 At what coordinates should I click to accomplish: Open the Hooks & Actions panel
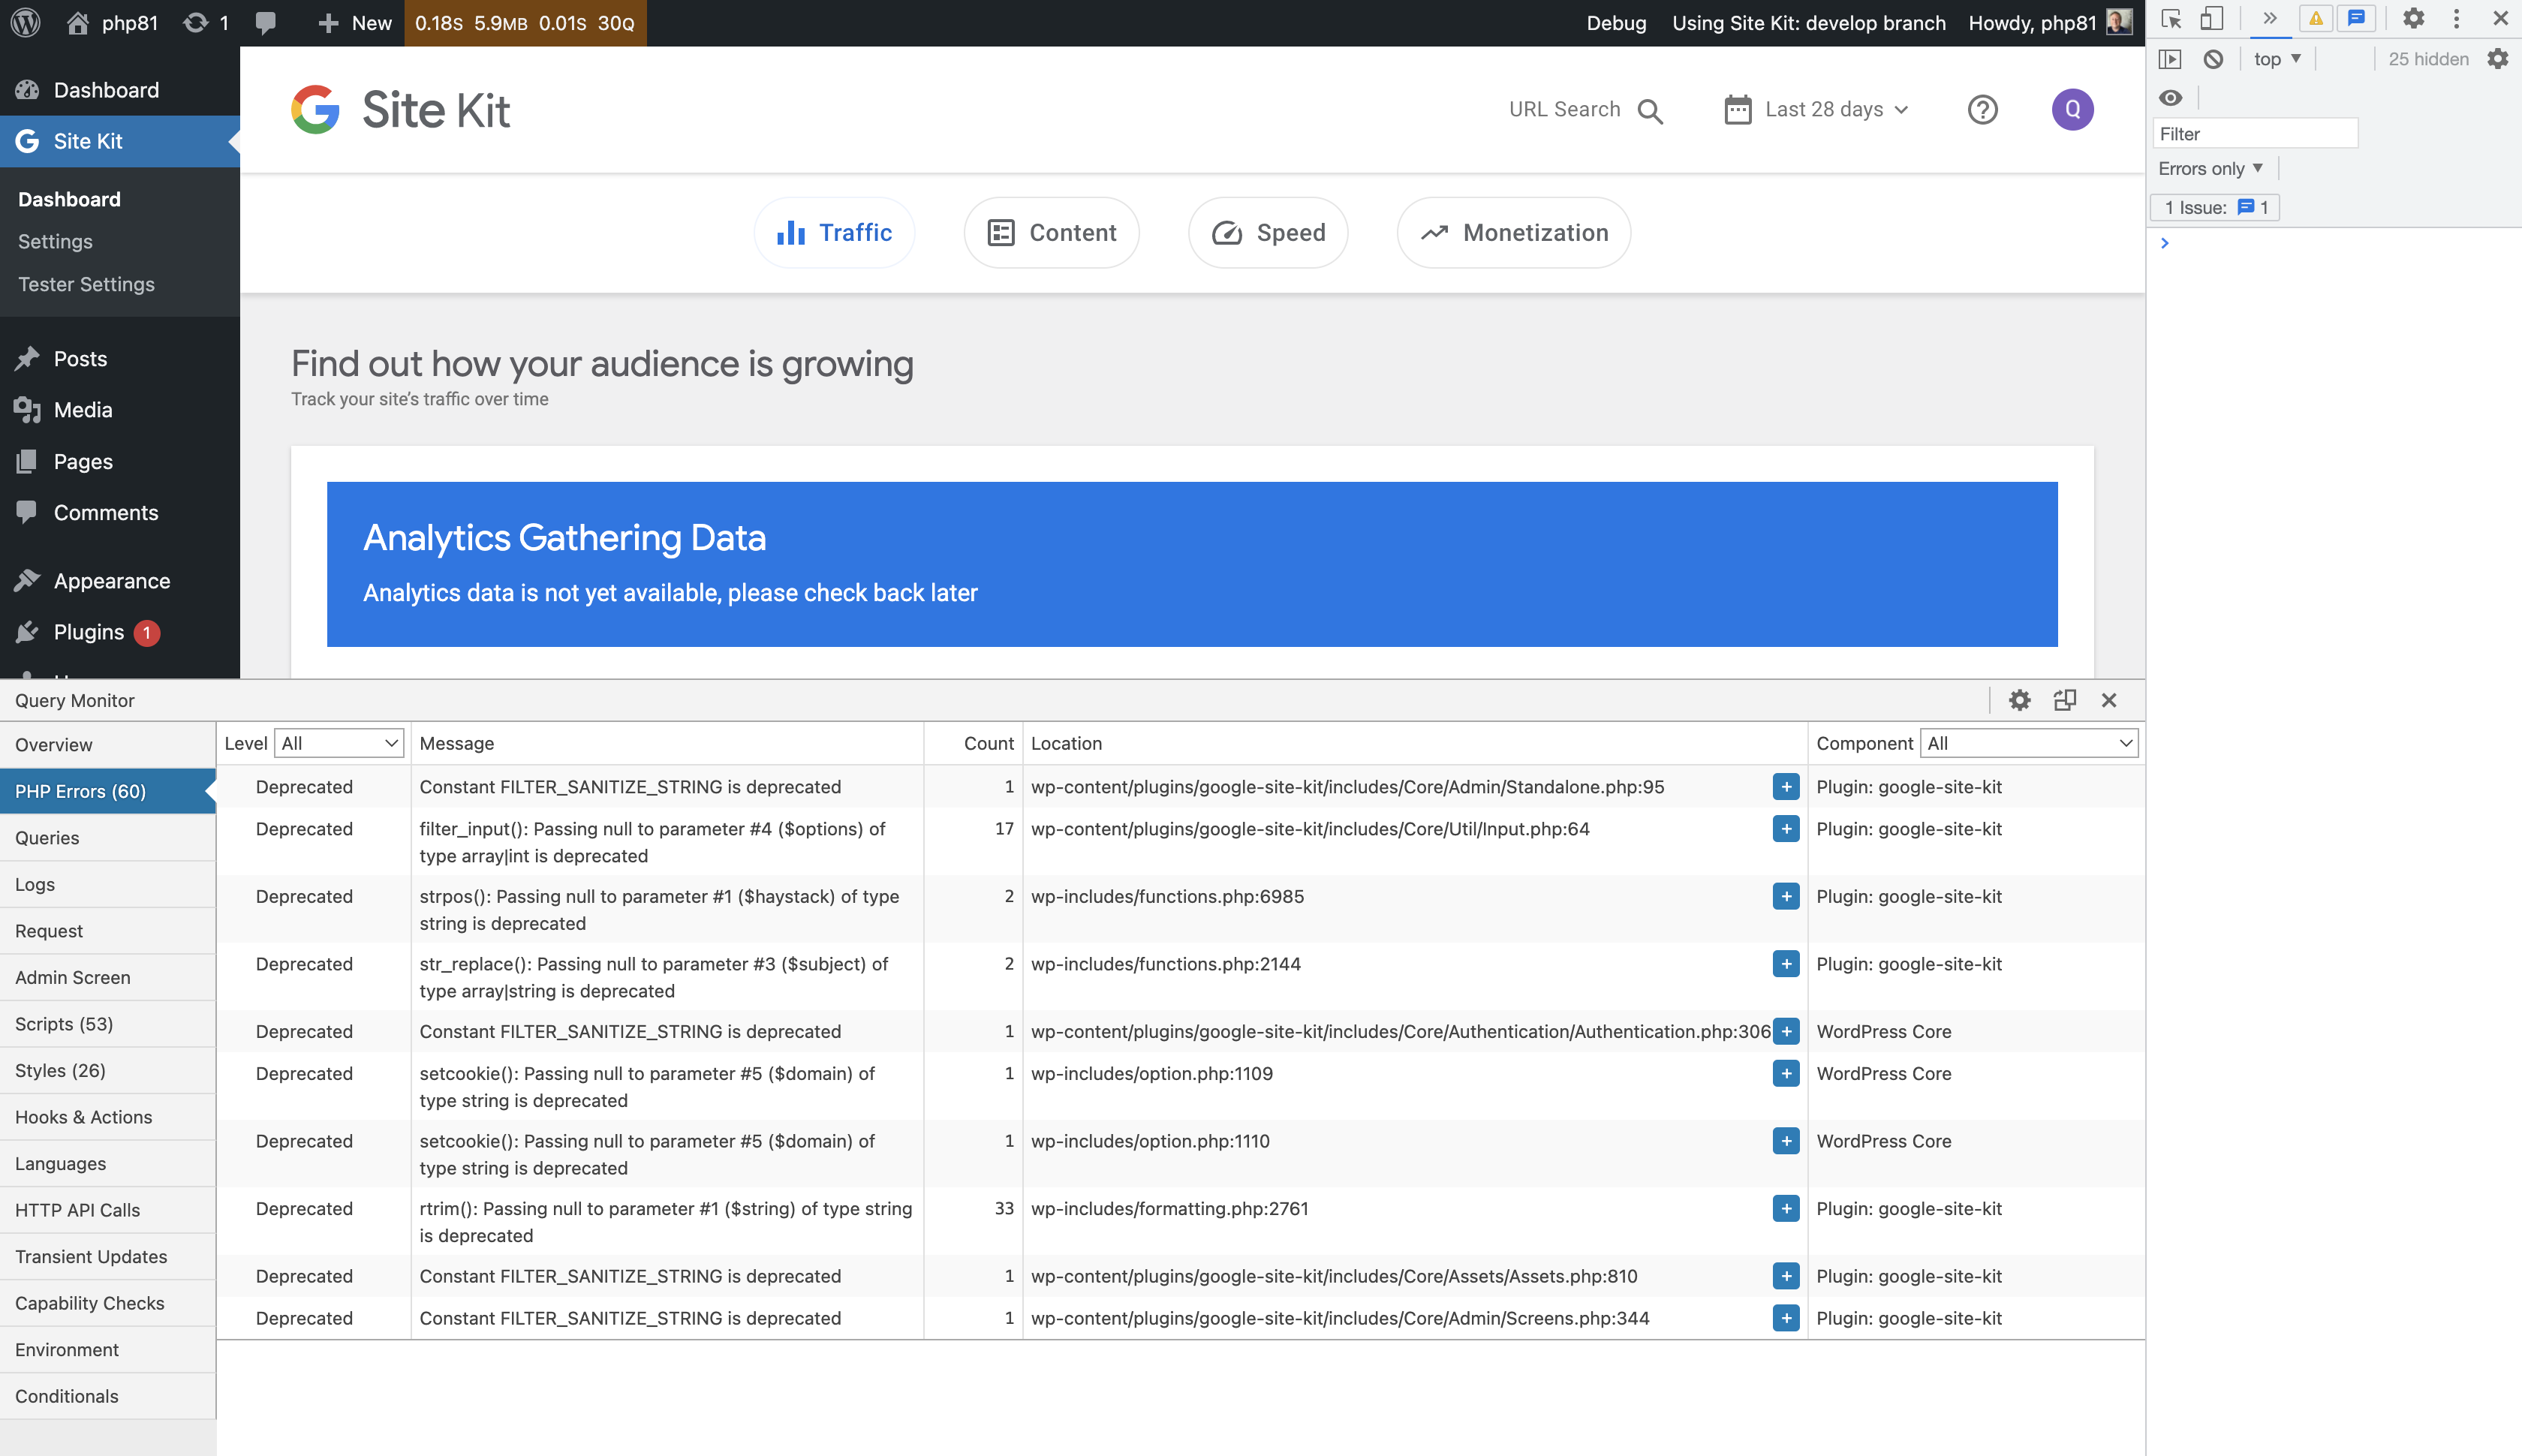click(108, 1116)
